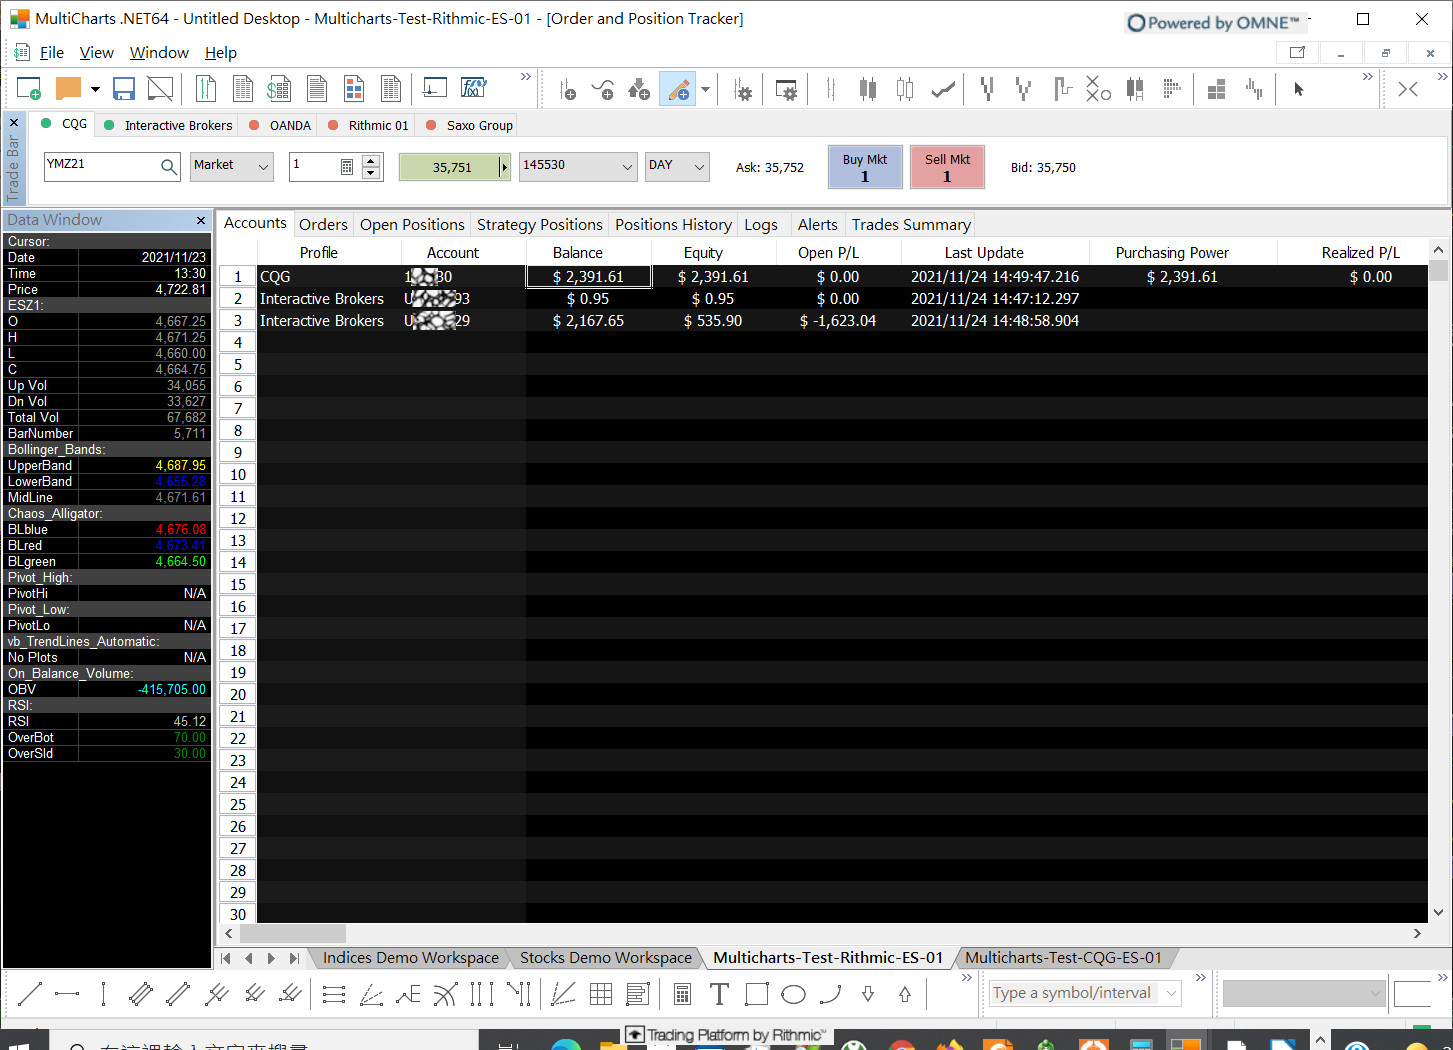The height and width of the screenshot is (1050, 1453).
Task: Click the Balance column header
Action: click(x=578, y=253)
